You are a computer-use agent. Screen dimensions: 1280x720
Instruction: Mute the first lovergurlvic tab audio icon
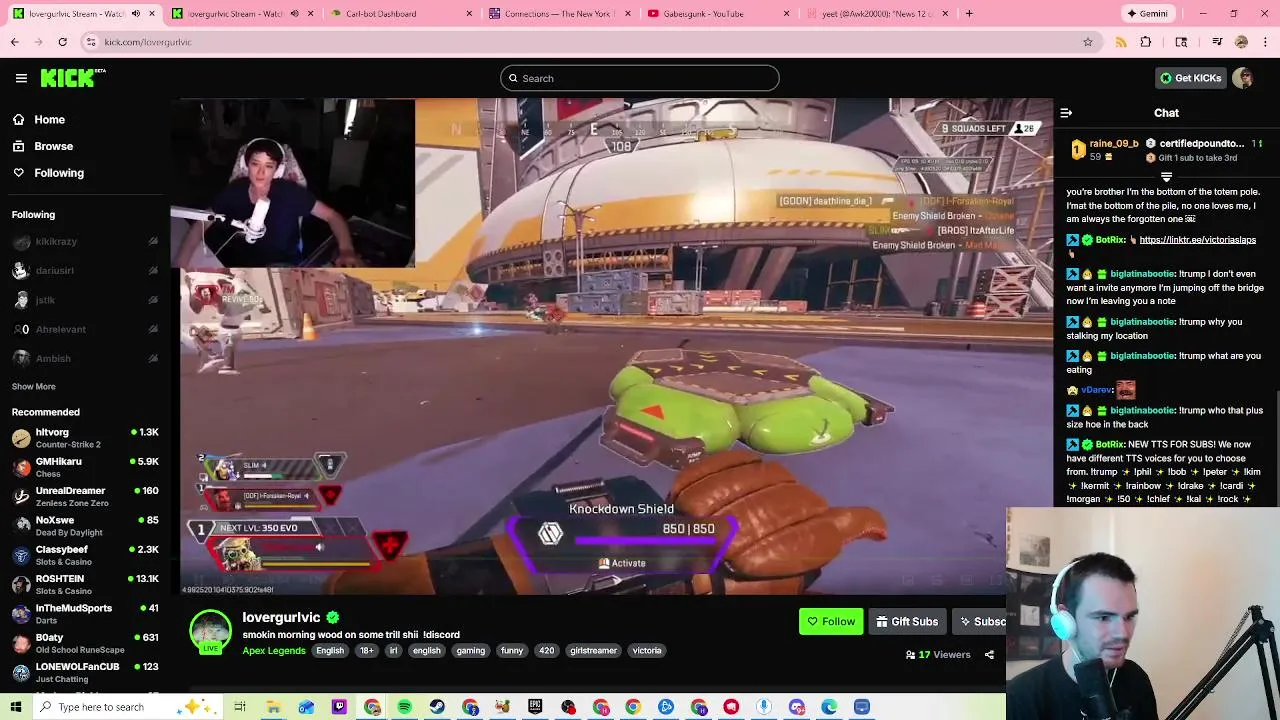tap(136, 14)
